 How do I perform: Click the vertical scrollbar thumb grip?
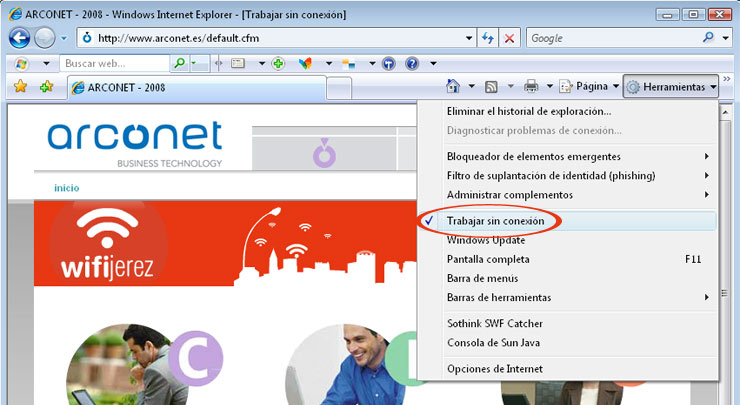[x=725, y=293]
